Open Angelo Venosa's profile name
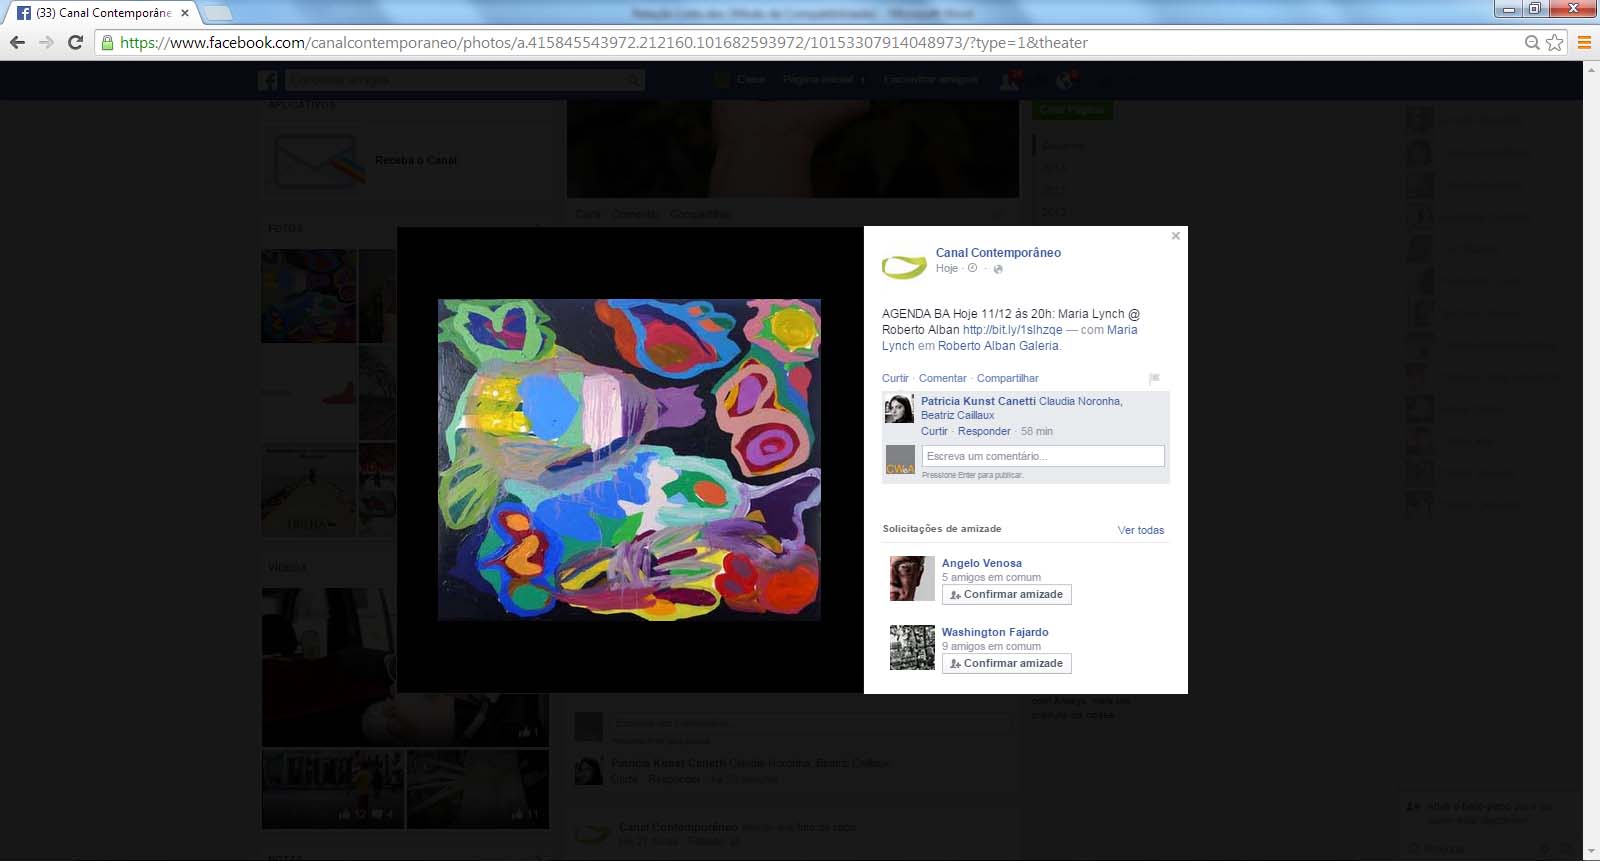Image resolution: width=1600 pixels, height=861 pixels. point(982,563)
